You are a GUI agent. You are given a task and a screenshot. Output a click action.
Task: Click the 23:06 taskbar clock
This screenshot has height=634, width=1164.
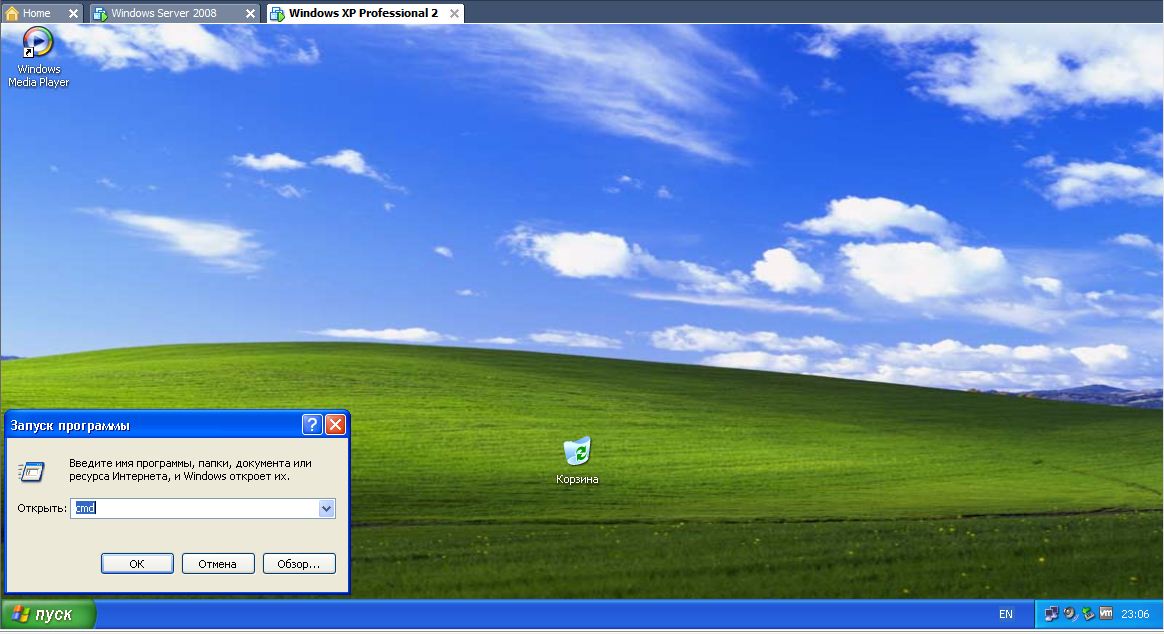[1135, 614]
